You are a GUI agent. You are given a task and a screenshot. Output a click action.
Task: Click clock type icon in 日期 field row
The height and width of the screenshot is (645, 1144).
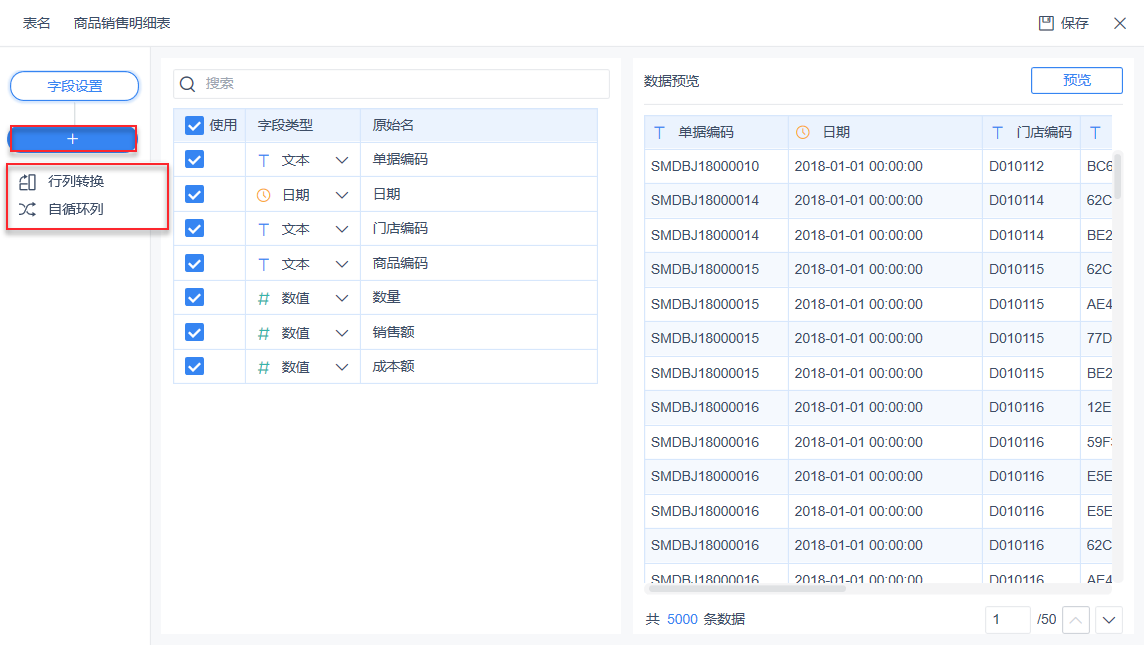tap(263, 196)
